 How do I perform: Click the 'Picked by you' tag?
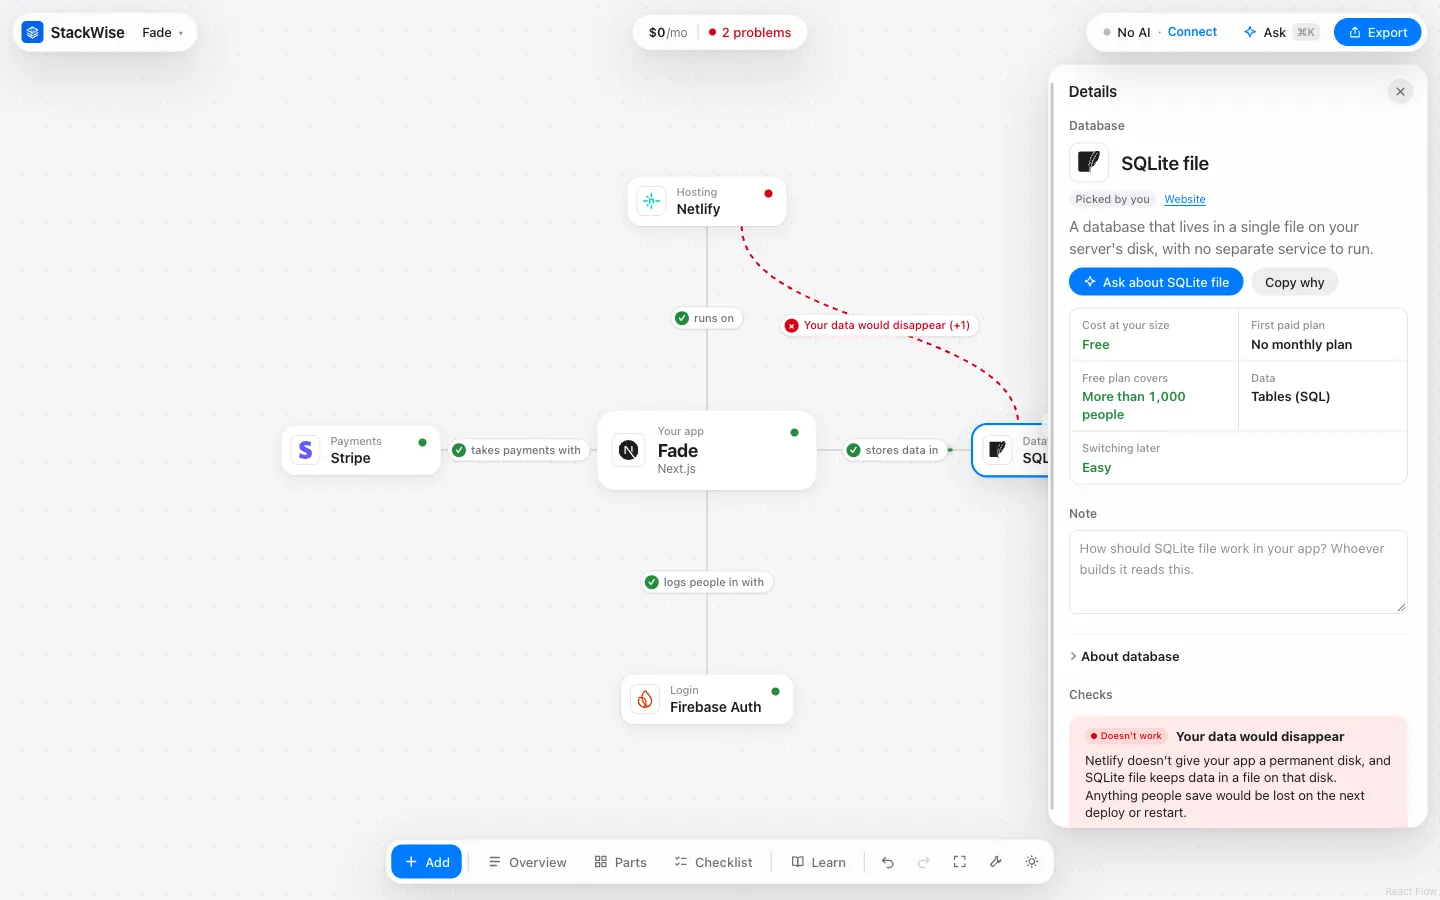[x=1112, y=199]
